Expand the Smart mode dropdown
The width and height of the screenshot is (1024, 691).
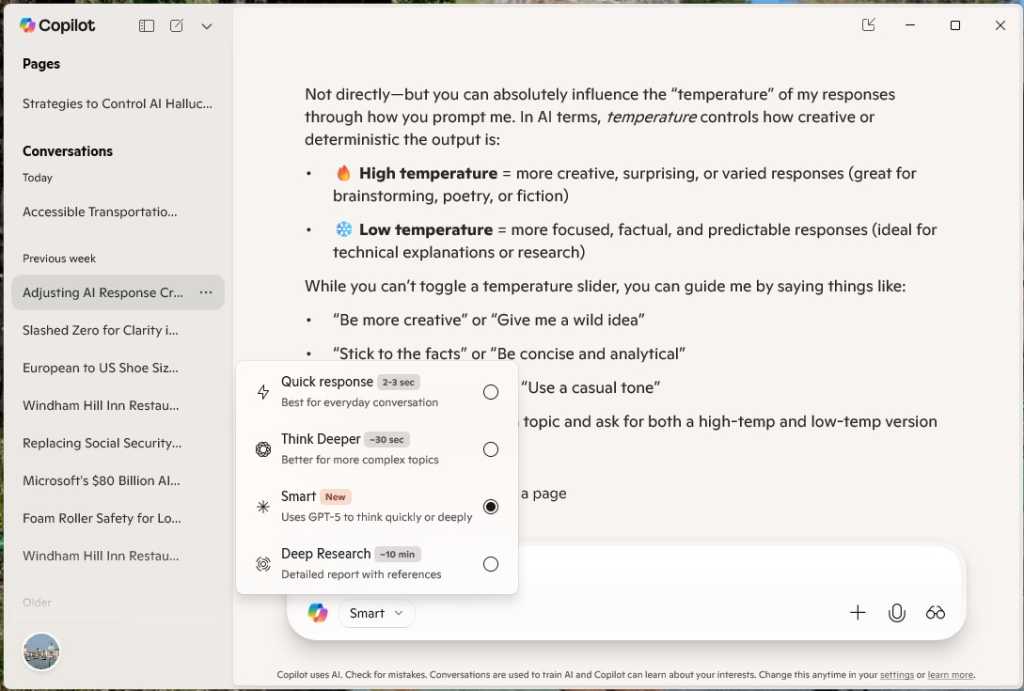[376, 613]
